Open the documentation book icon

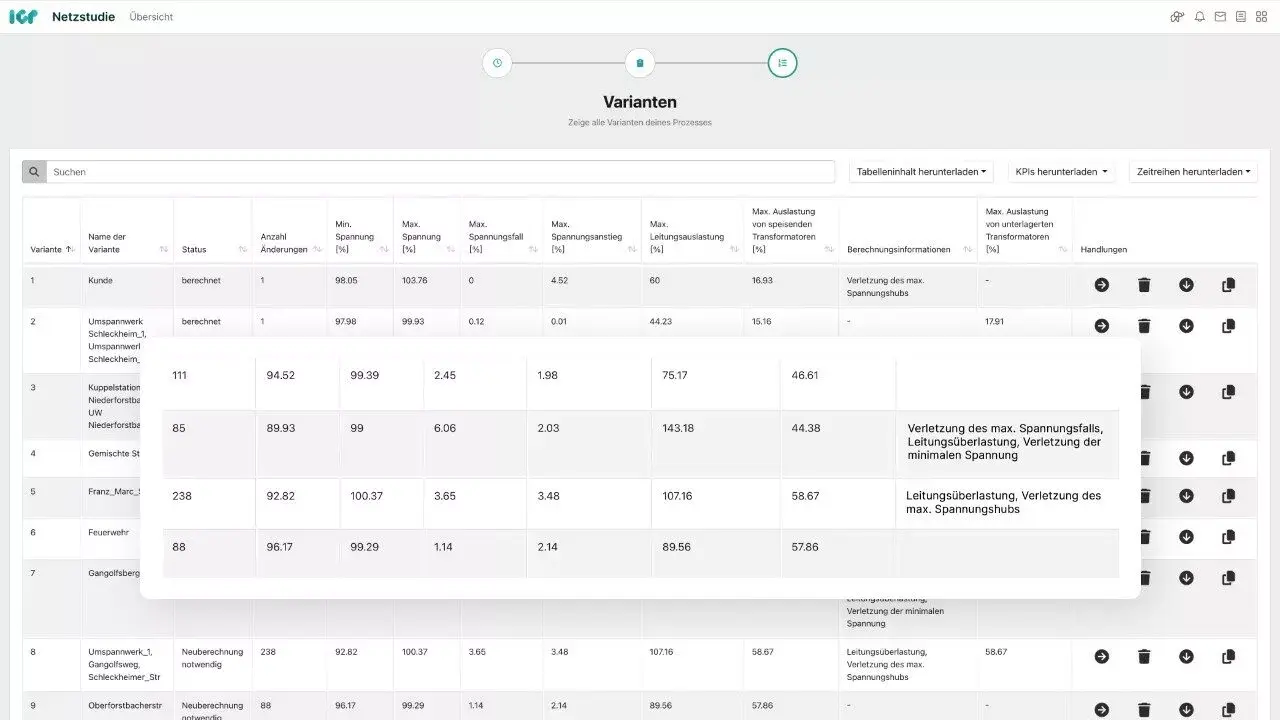[x=1241, y=17]
